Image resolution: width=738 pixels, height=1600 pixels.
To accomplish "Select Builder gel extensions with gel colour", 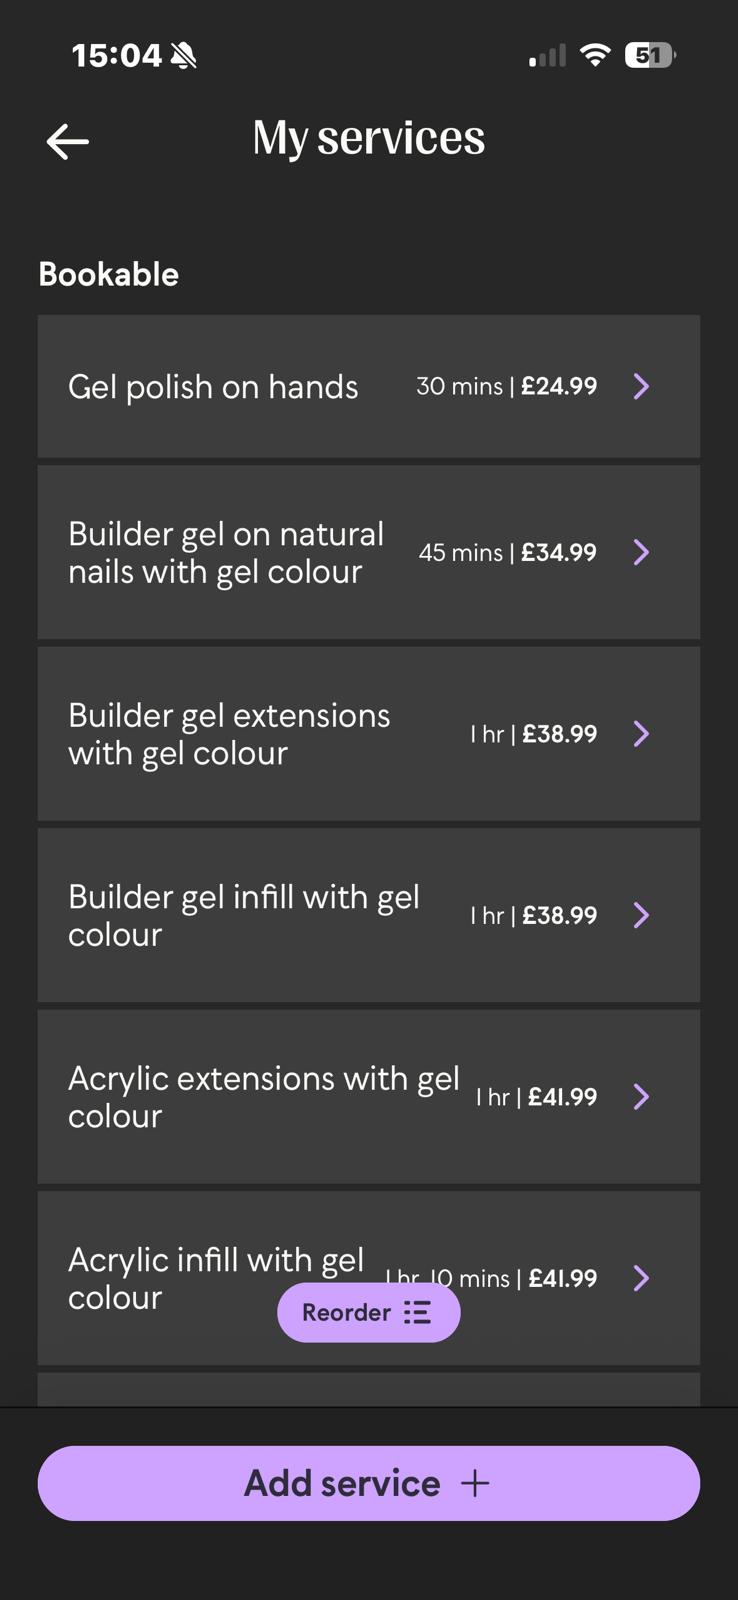I will (229, 734).
